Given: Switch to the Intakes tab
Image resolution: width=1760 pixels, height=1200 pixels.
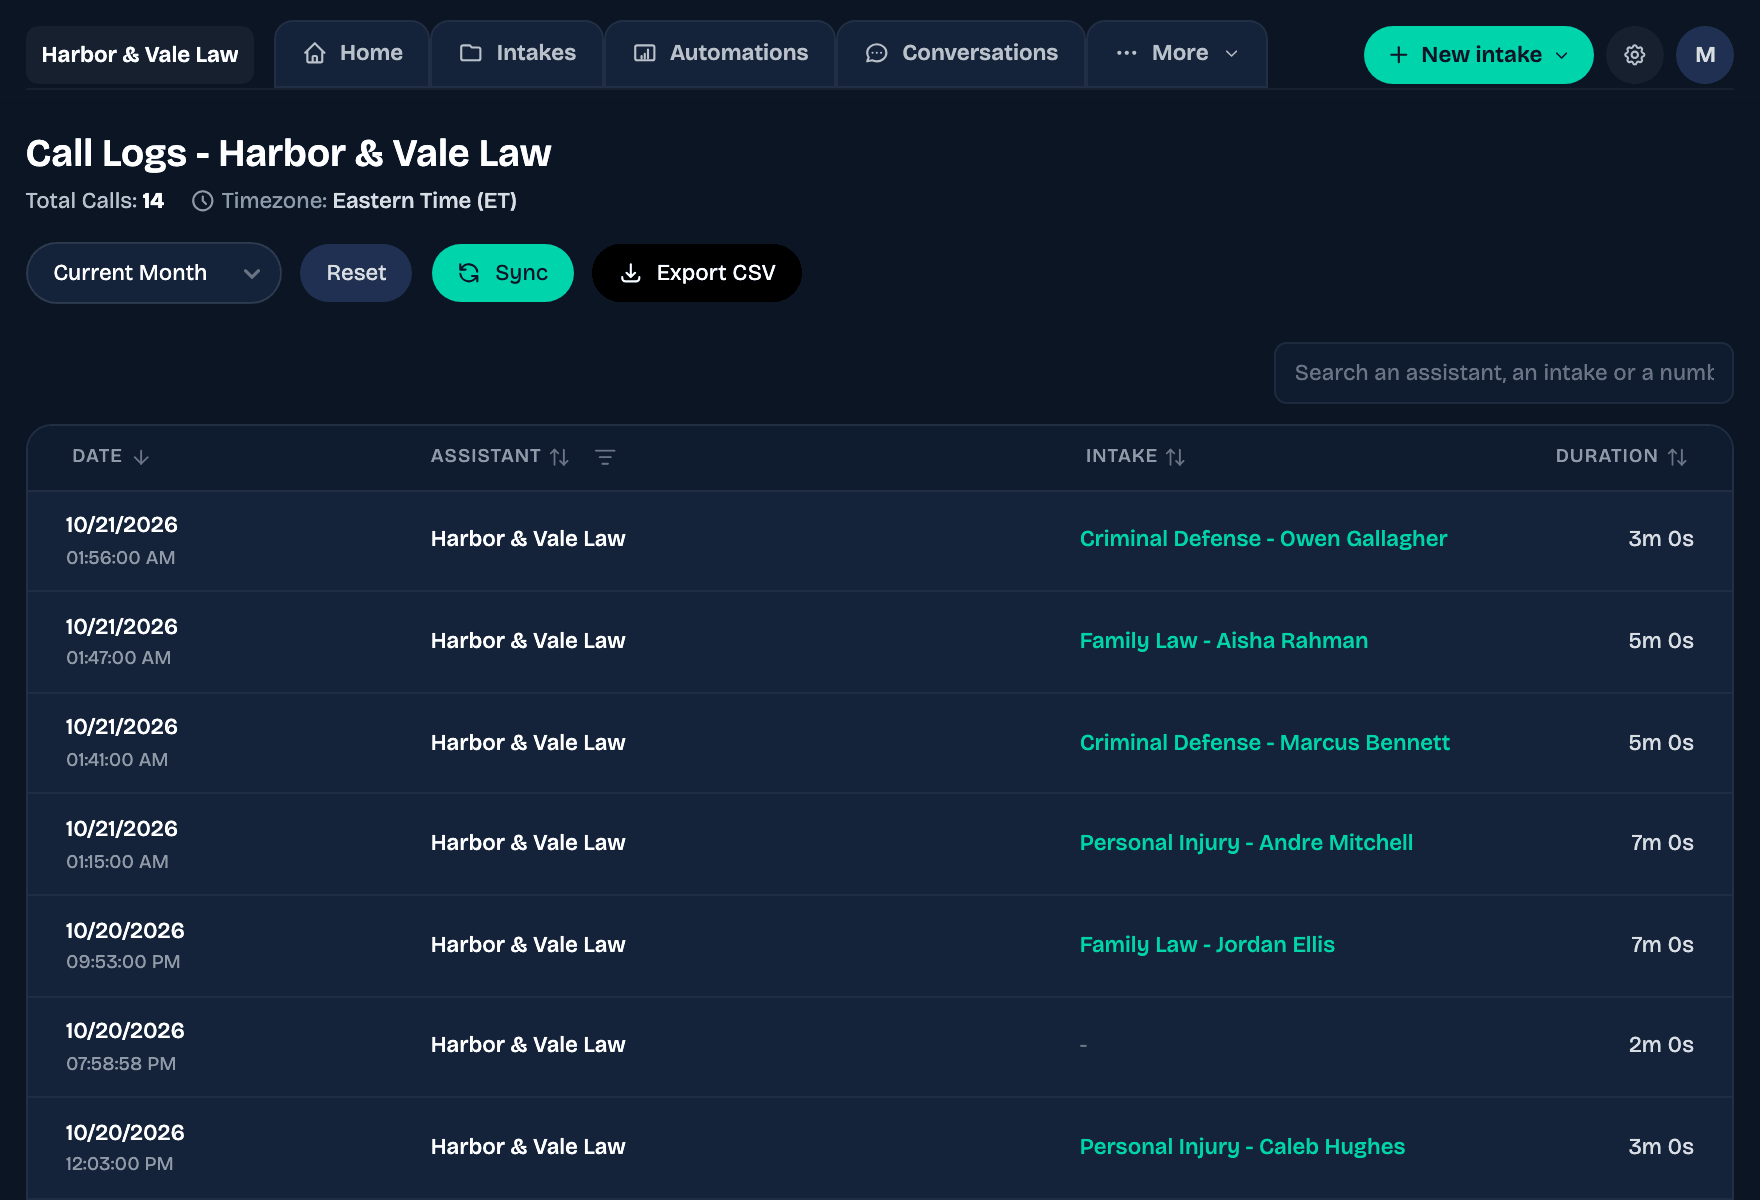Looking at the screenshot, I should point(517,53).
